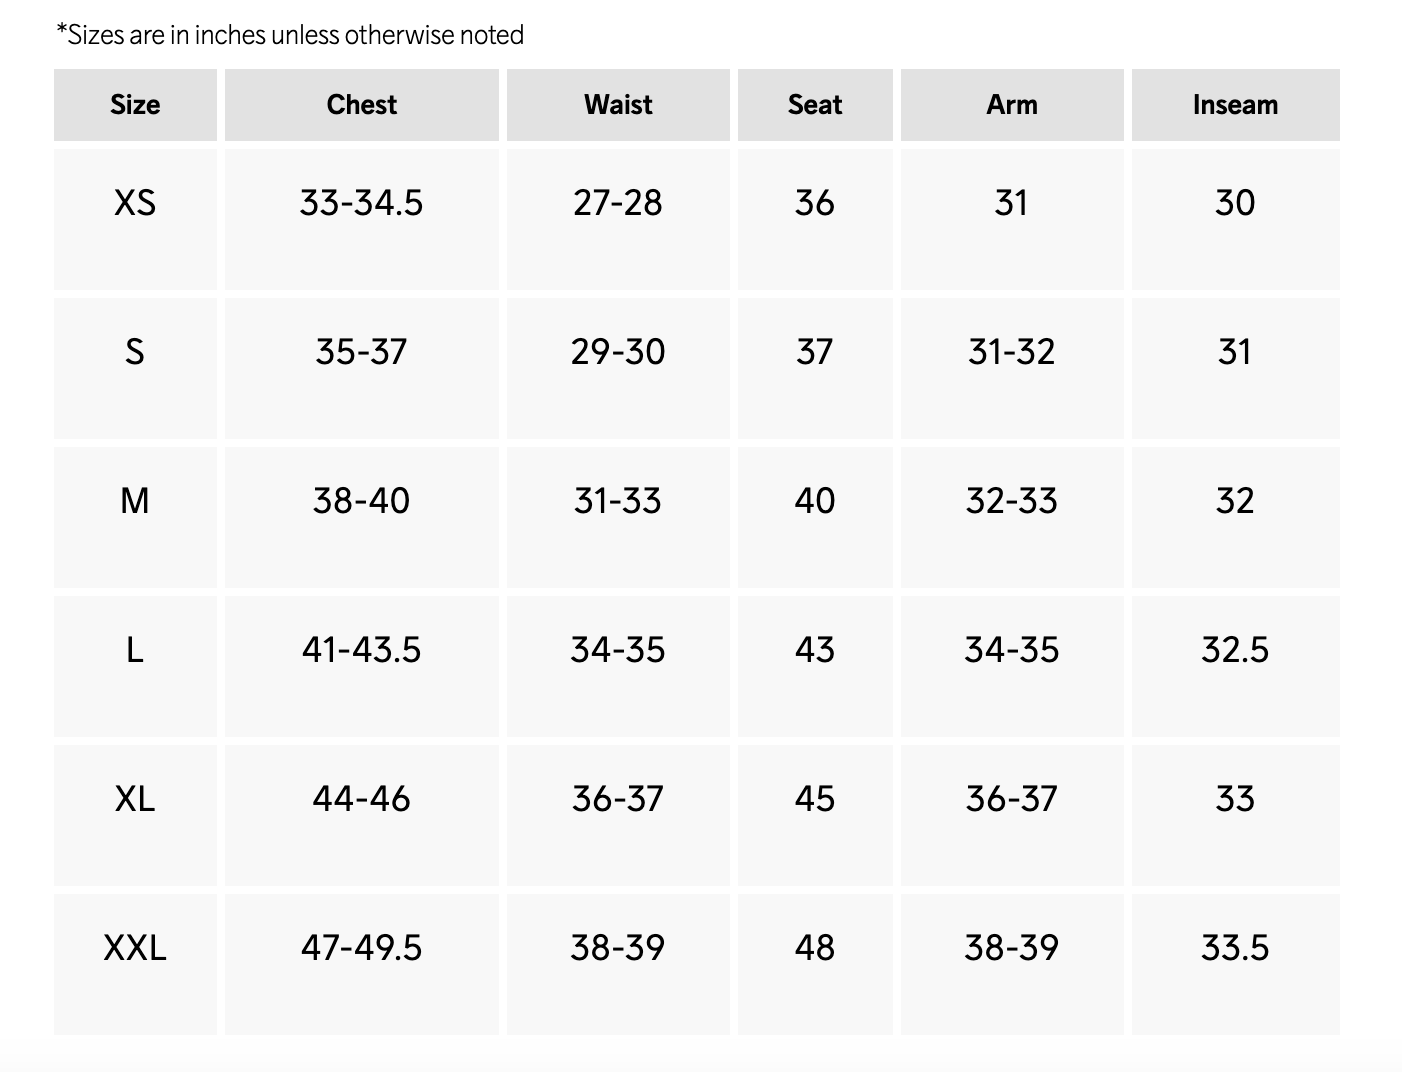Click the 33.5 inseam cell for XXL
This screenshot has width=1402, height=1072.
(x=1235, y=948)
